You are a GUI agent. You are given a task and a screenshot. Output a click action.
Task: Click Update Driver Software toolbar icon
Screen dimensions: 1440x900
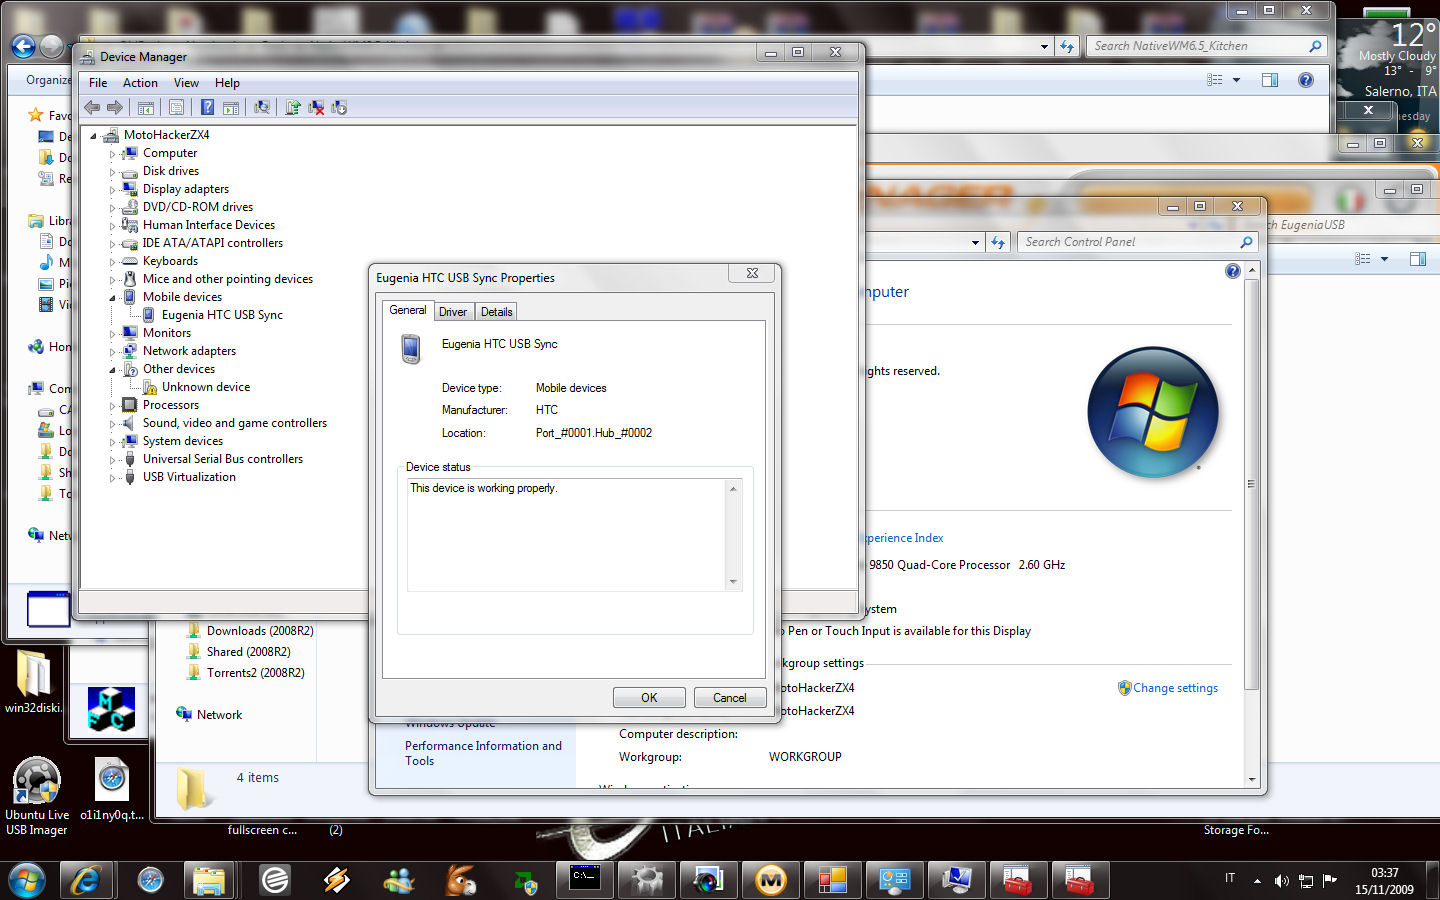pos(293,107)
